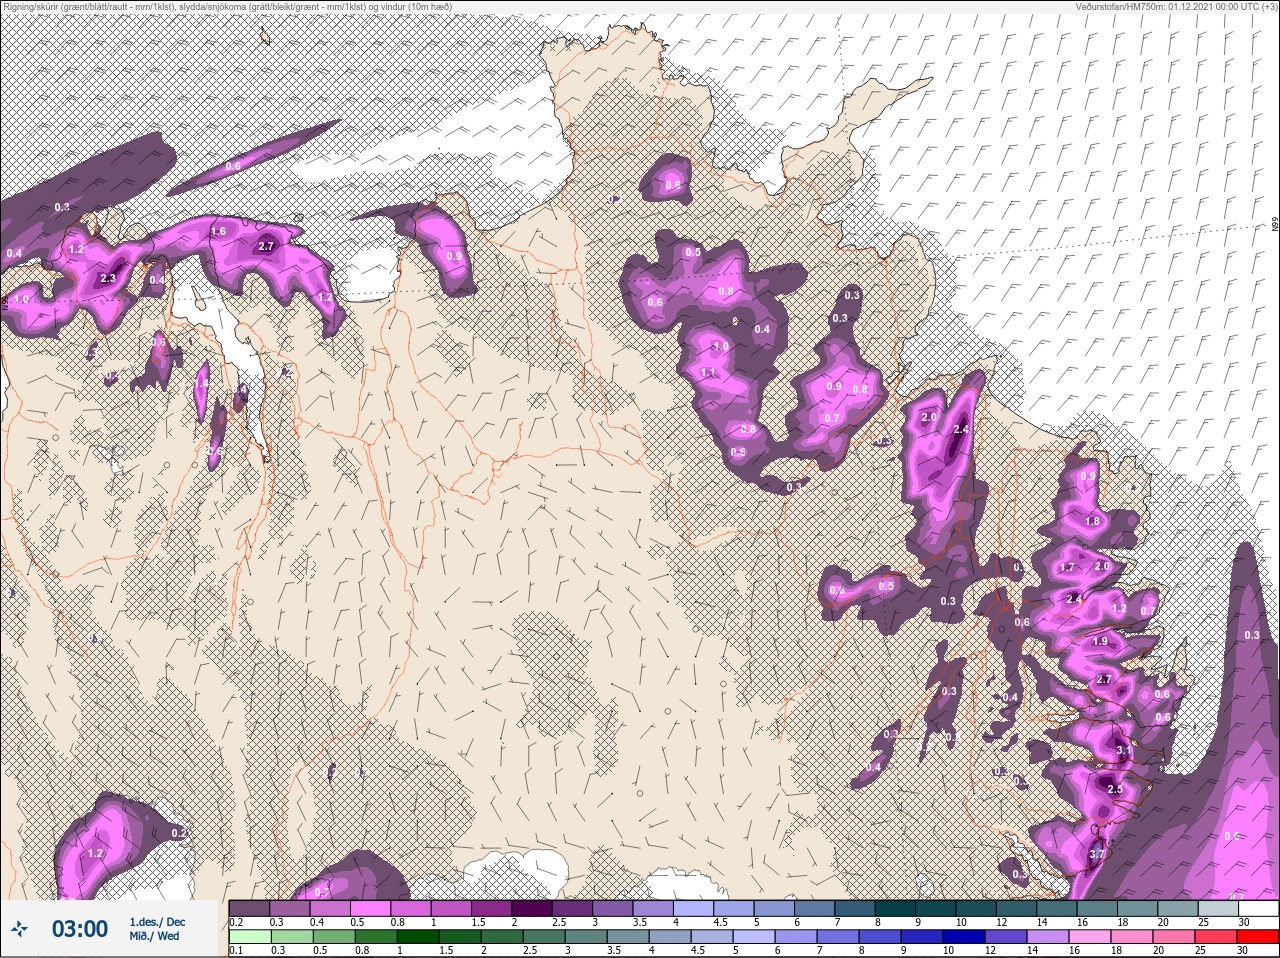Viewport: 1280px width, 958px height.
Task: Click the 3.1 precipitation value on the map
Action: point(1122,750)
